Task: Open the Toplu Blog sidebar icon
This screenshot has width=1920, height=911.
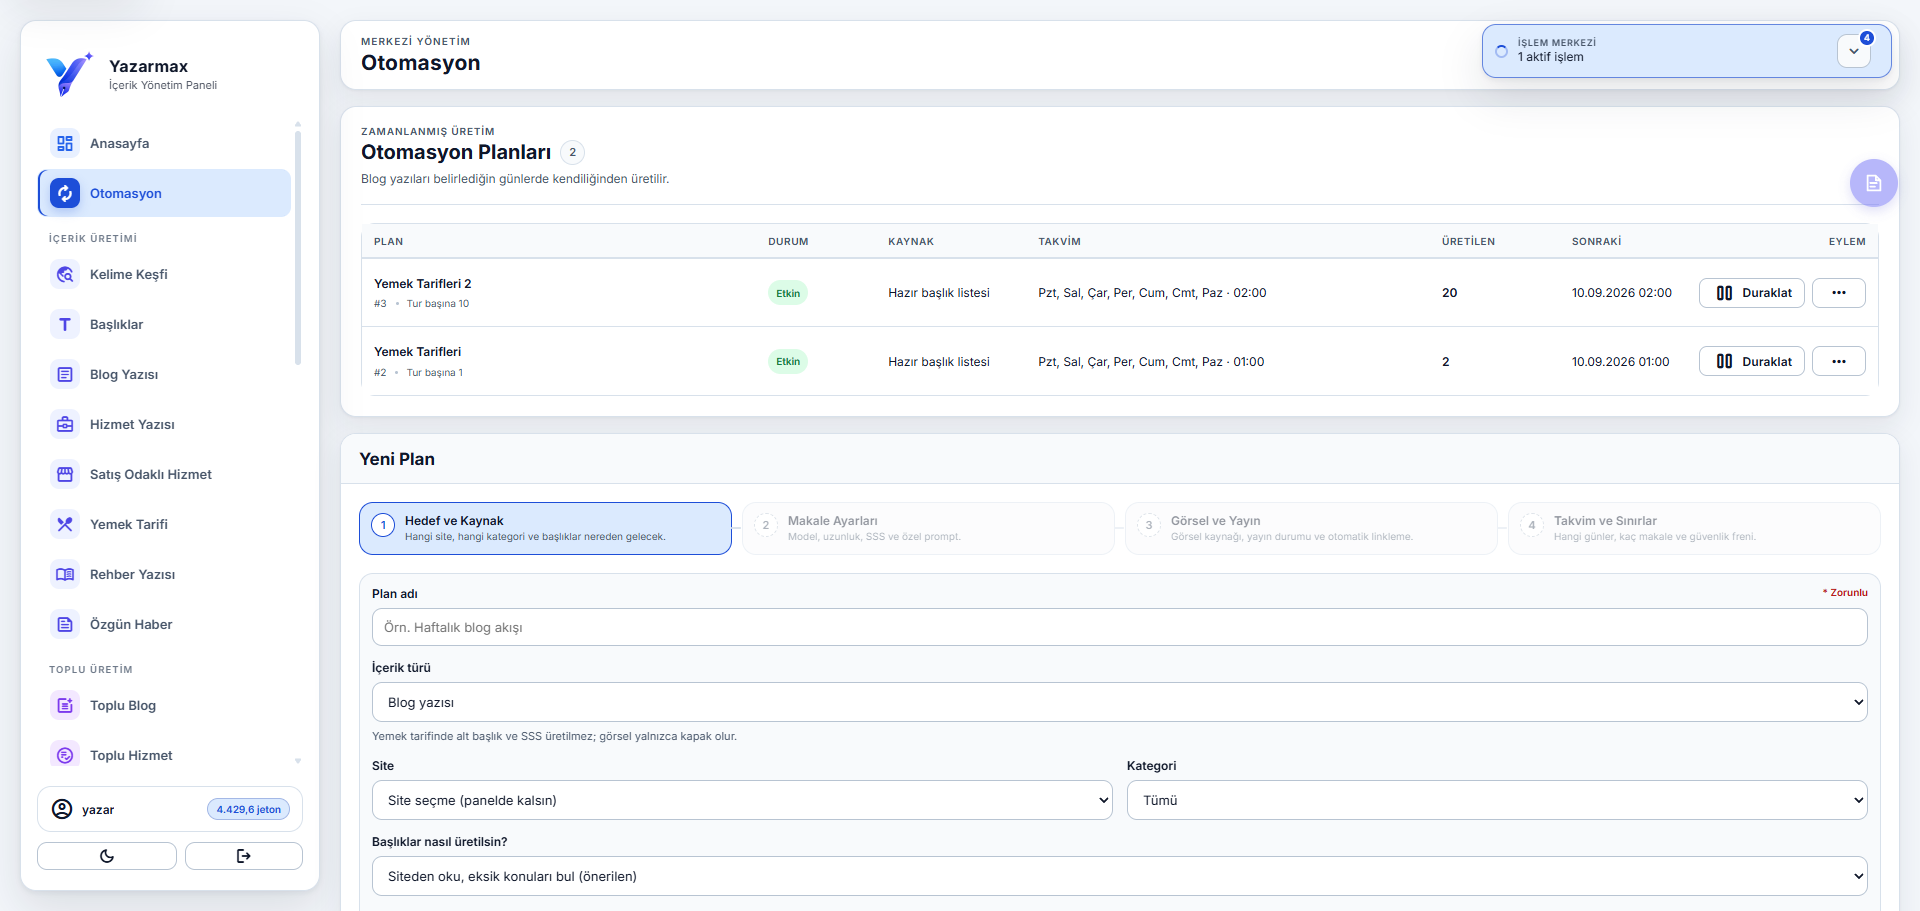Action: point(65,705)
